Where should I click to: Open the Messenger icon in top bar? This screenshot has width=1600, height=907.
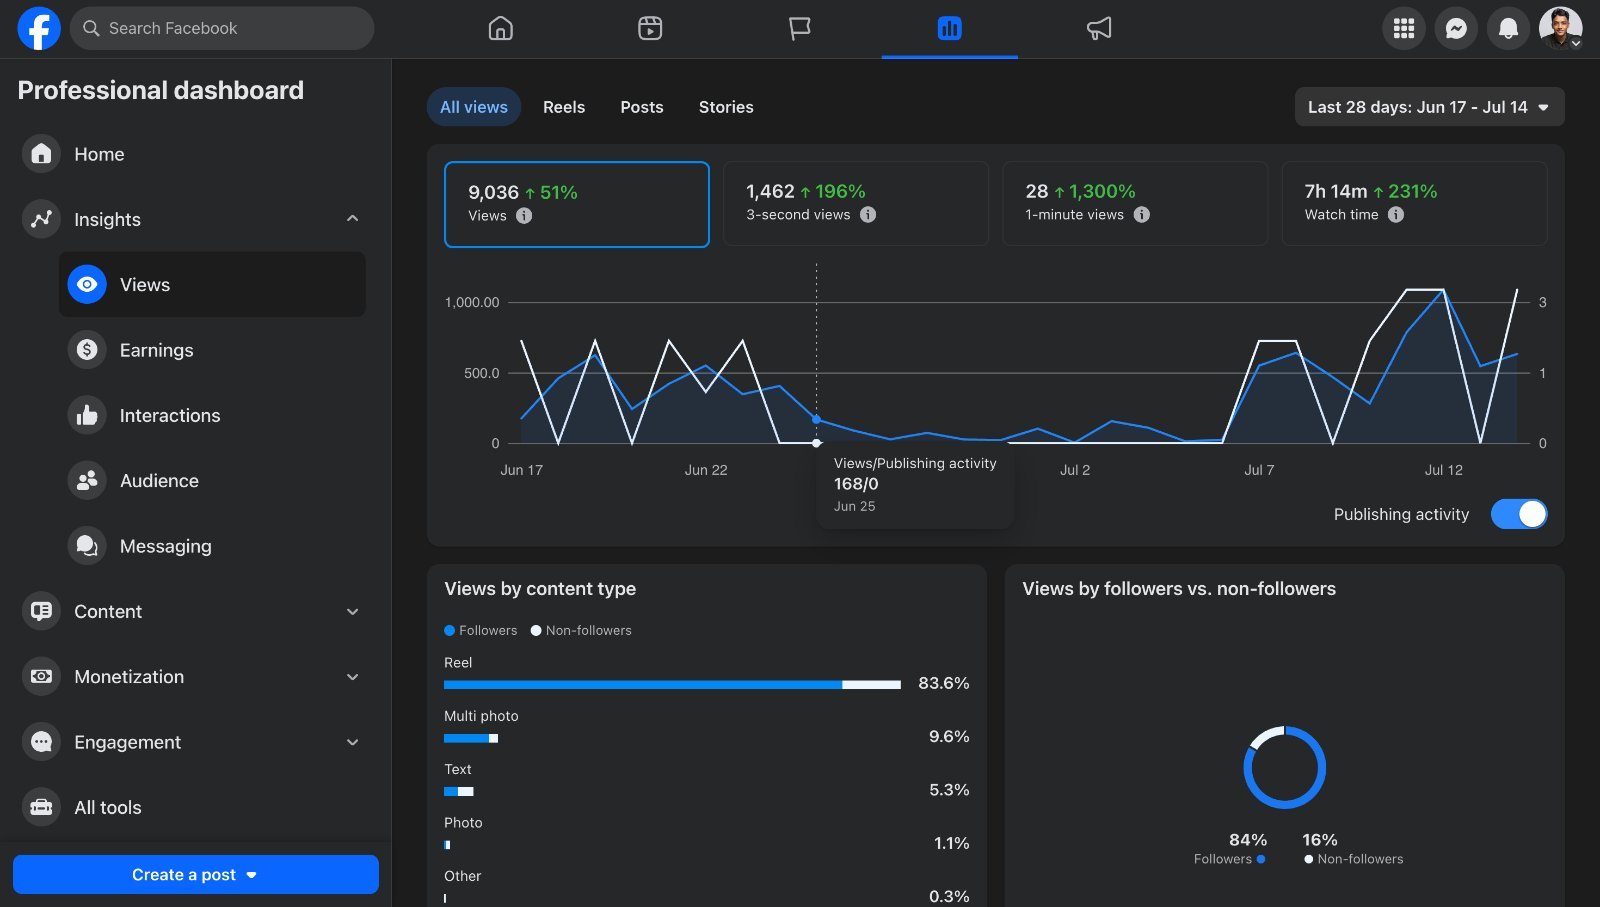coord(1456,28)
